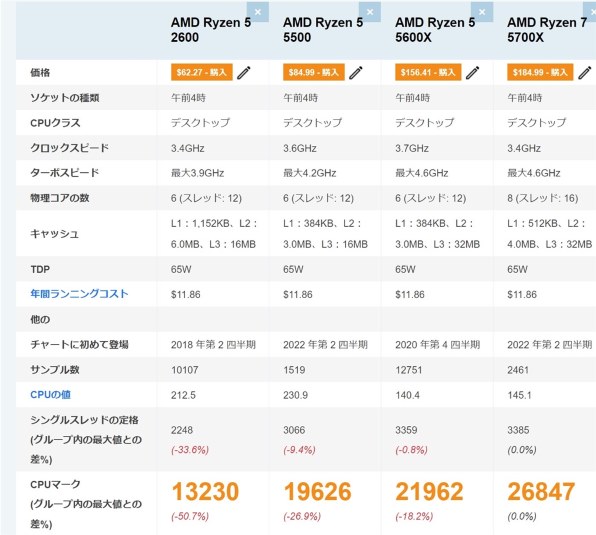The image size is (596, 535).
Task: Click single thread rating 3066
Action: click(294, 430)
